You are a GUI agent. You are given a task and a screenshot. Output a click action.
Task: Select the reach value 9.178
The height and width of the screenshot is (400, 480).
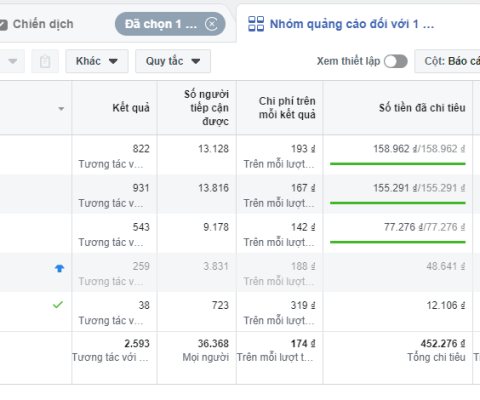click(x=216, y=227)
